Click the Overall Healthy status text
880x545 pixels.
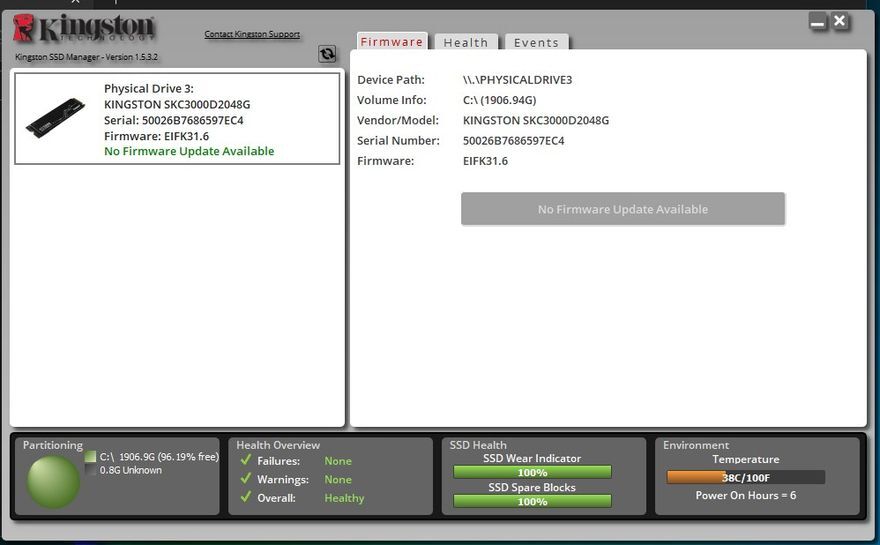pyautogui.click(x=344, y=498)
